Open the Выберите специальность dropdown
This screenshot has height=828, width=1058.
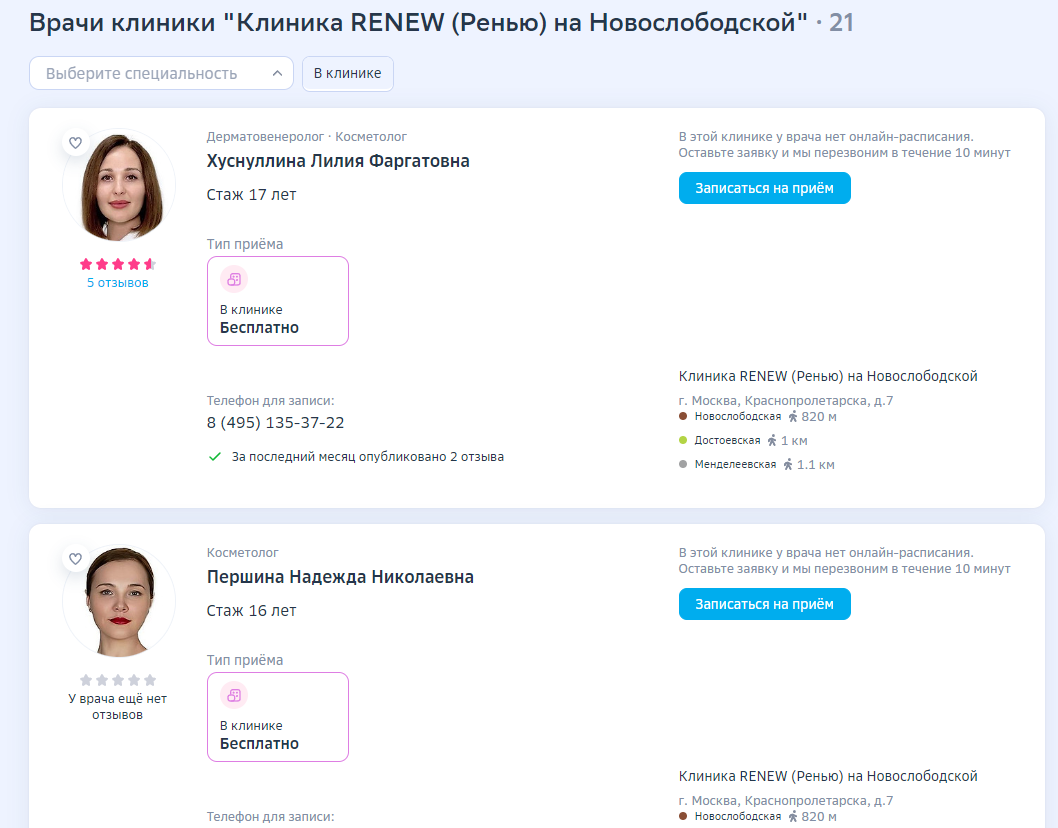161,73
